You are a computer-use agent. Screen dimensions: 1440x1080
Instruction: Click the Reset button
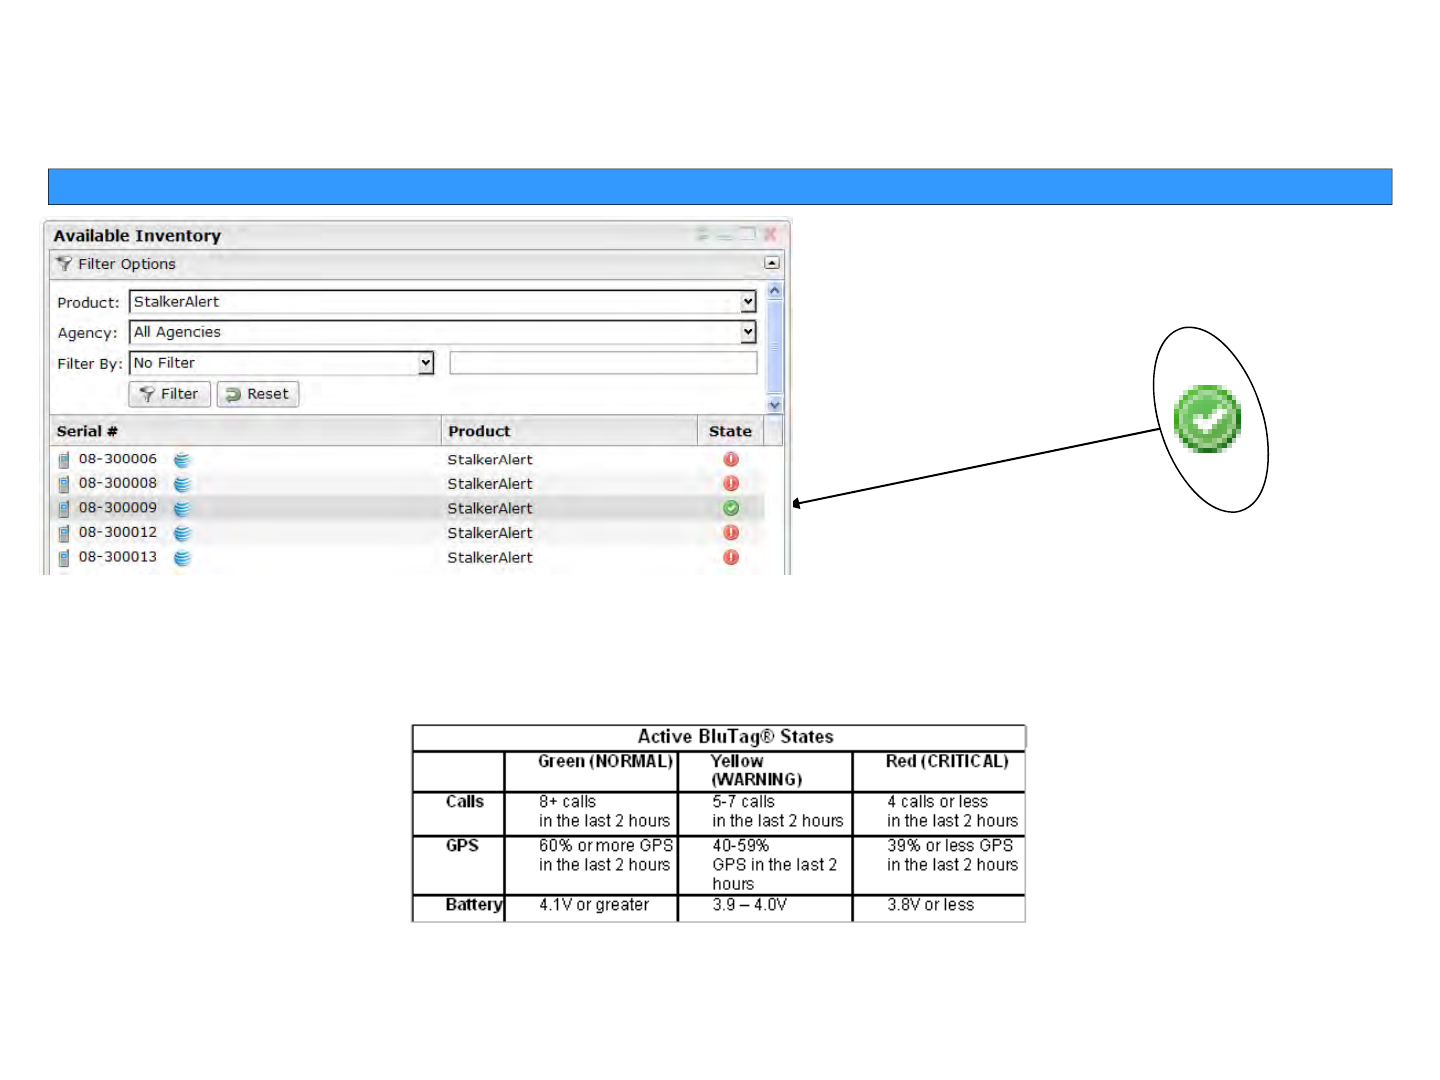(x=258, y=394)
